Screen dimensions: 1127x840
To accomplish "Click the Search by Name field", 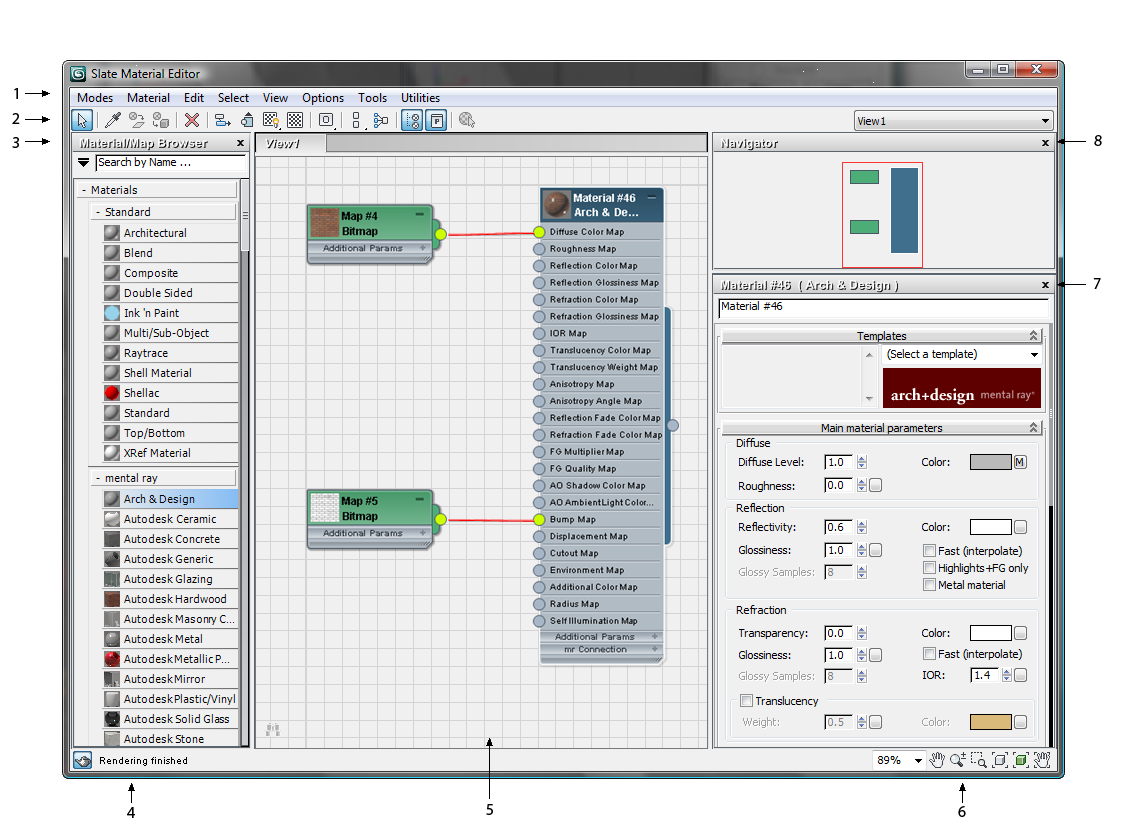I will [x=171, y=162].
